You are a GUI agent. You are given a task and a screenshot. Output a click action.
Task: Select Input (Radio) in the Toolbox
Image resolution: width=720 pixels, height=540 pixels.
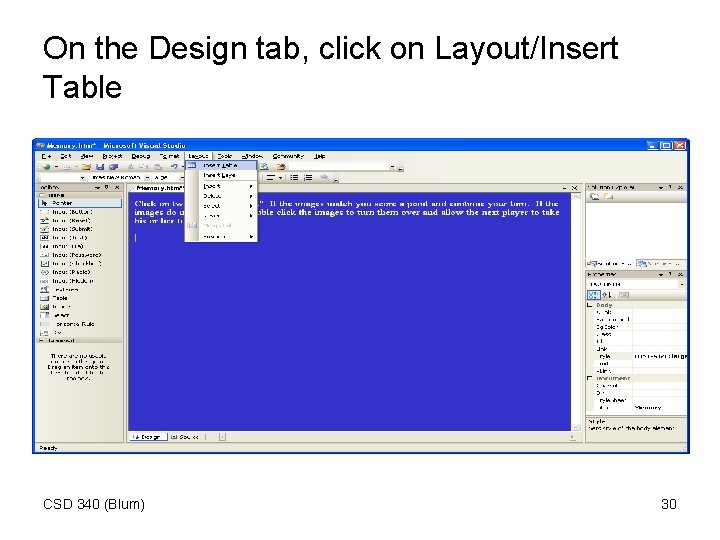(x=80, y=272)
